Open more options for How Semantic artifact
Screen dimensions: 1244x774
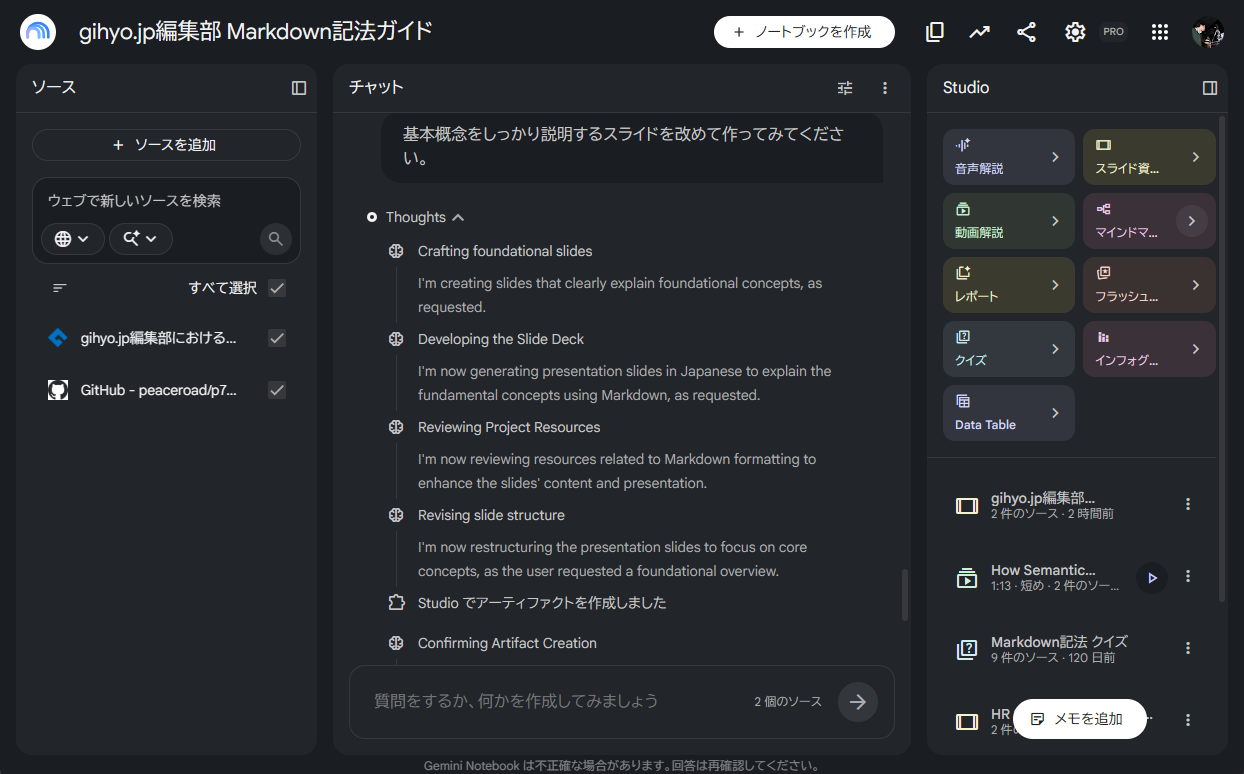pyautogui.click(x=1188, y=577)
